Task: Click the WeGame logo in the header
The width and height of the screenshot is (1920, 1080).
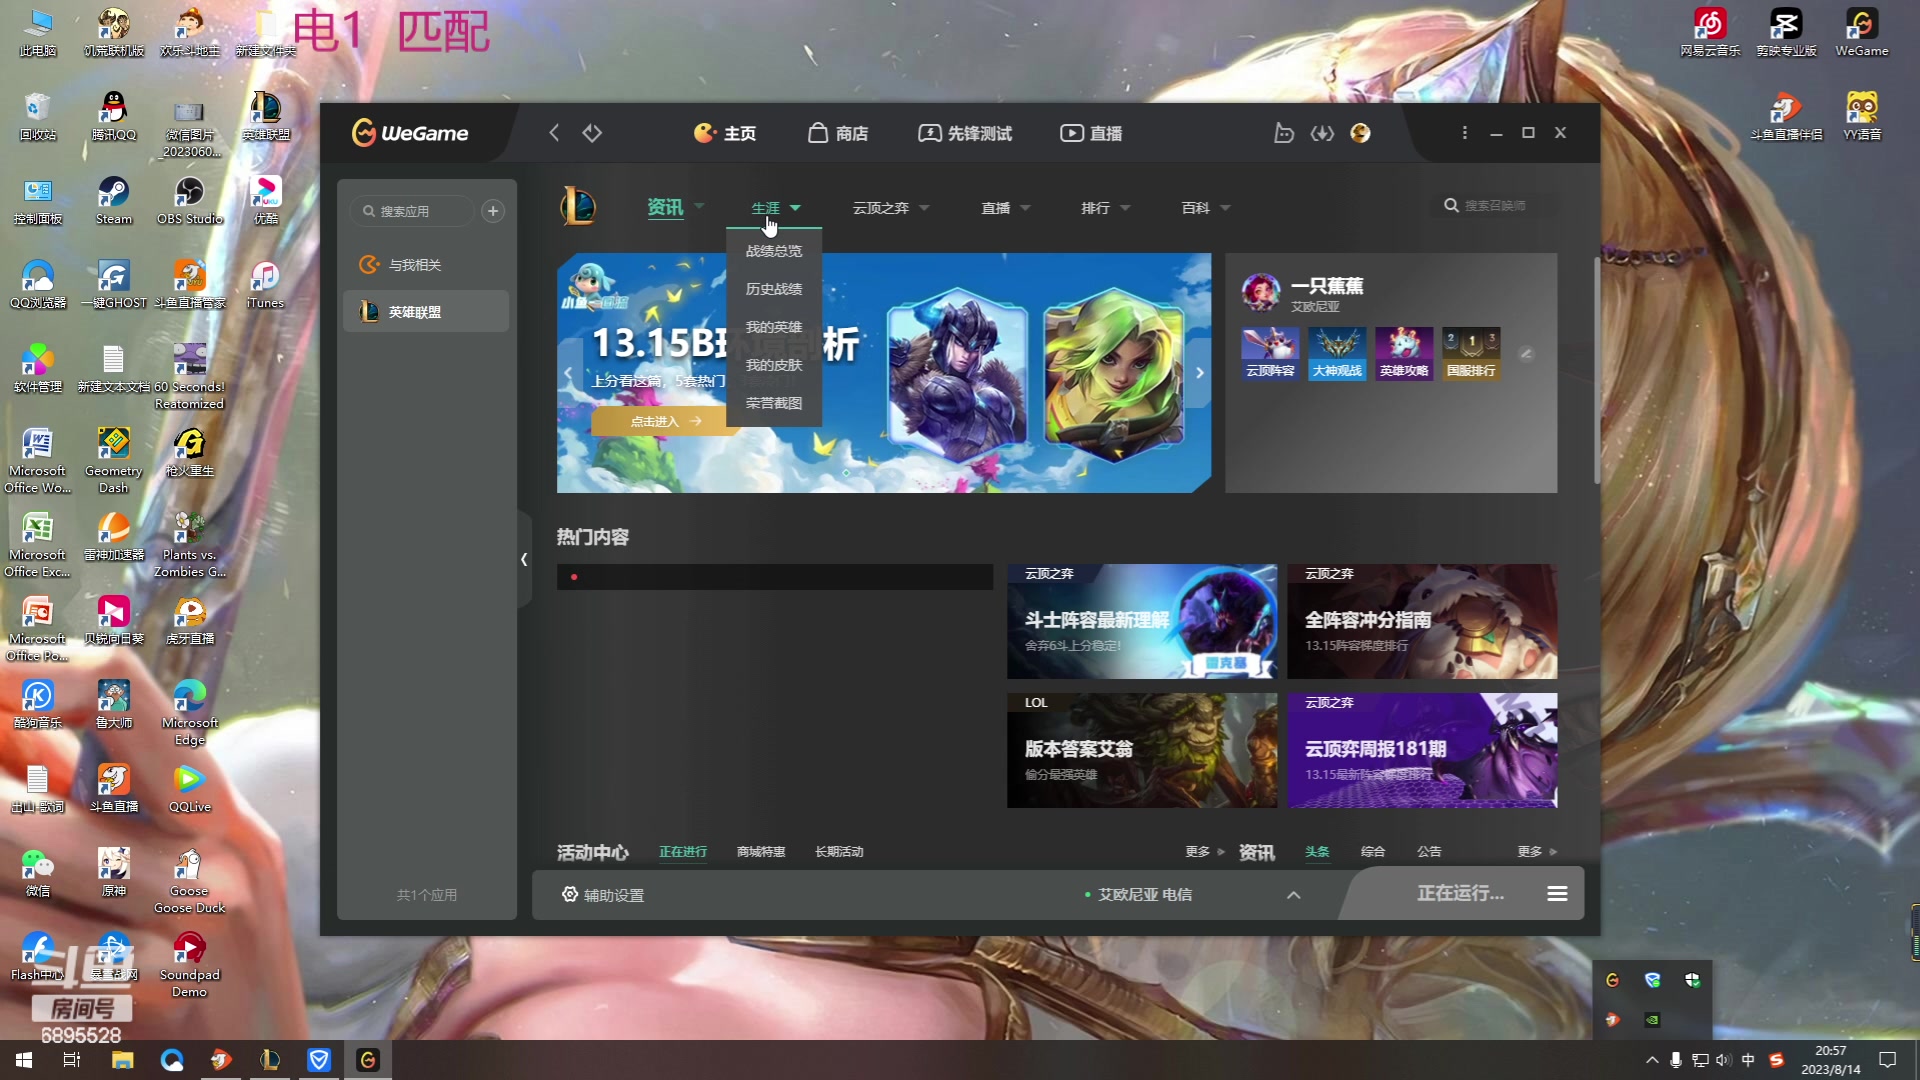Action: click(410, 133)
